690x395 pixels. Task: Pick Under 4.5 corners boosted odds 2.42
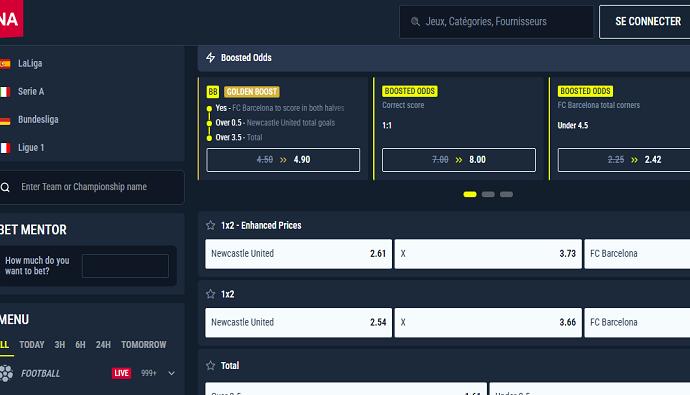pyautogui.click(x=624, y=160)
